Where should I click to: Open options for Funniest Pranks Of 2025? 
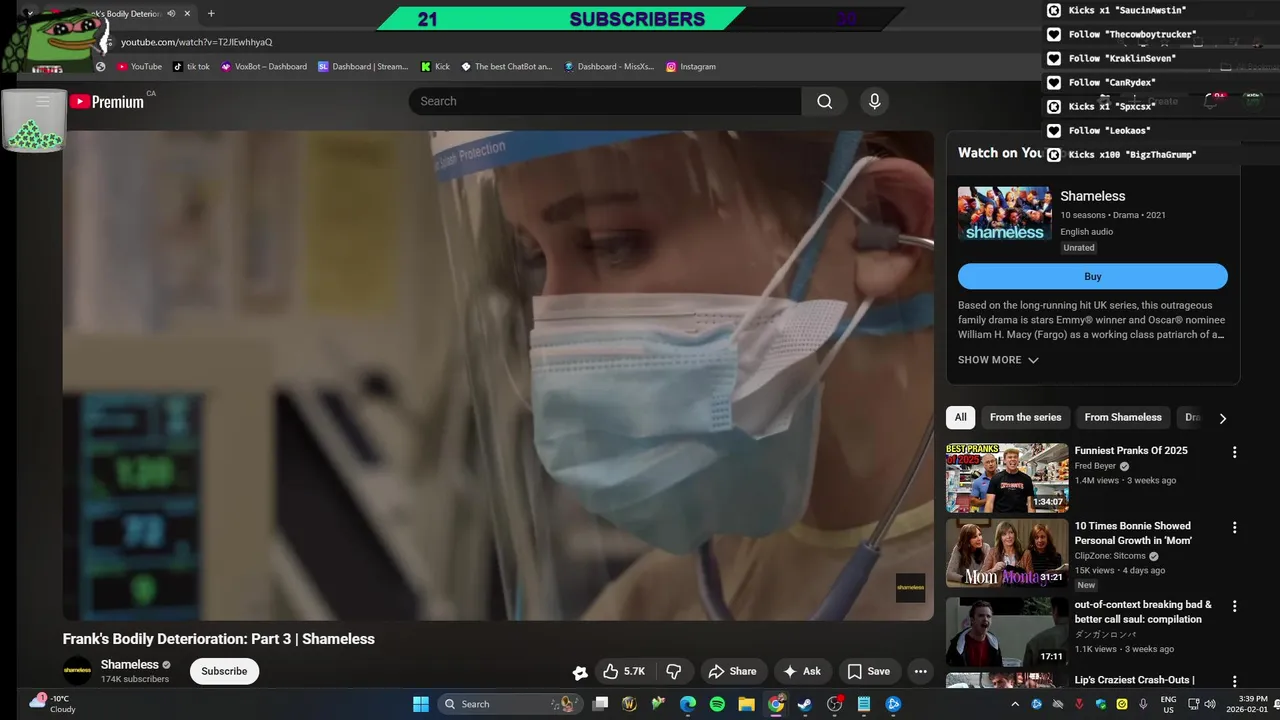click(1234, 452)
